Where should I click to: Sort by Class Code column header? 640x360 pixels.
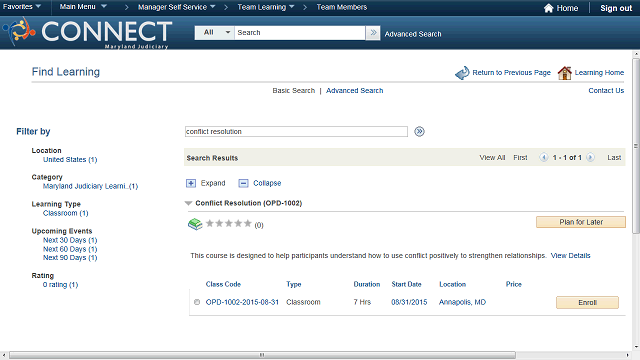point(223,284)
